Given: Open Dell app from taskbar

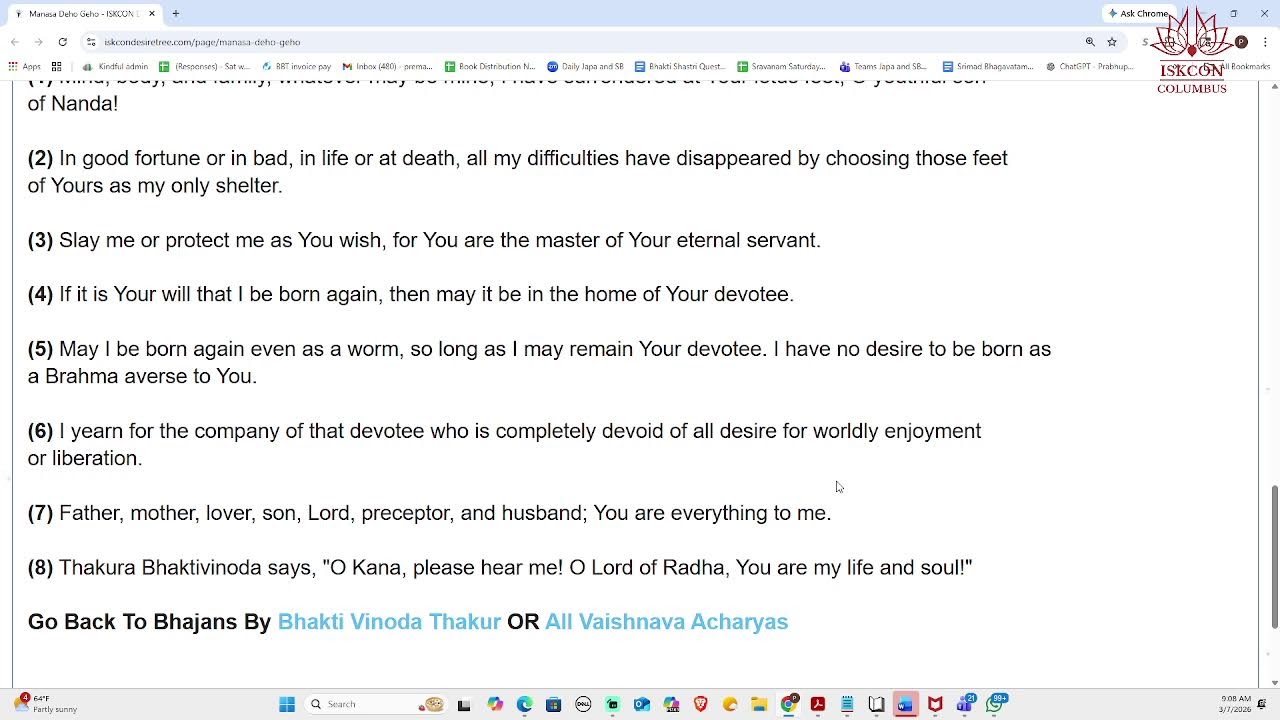Looking at the screenshot, I should (583, 704).
